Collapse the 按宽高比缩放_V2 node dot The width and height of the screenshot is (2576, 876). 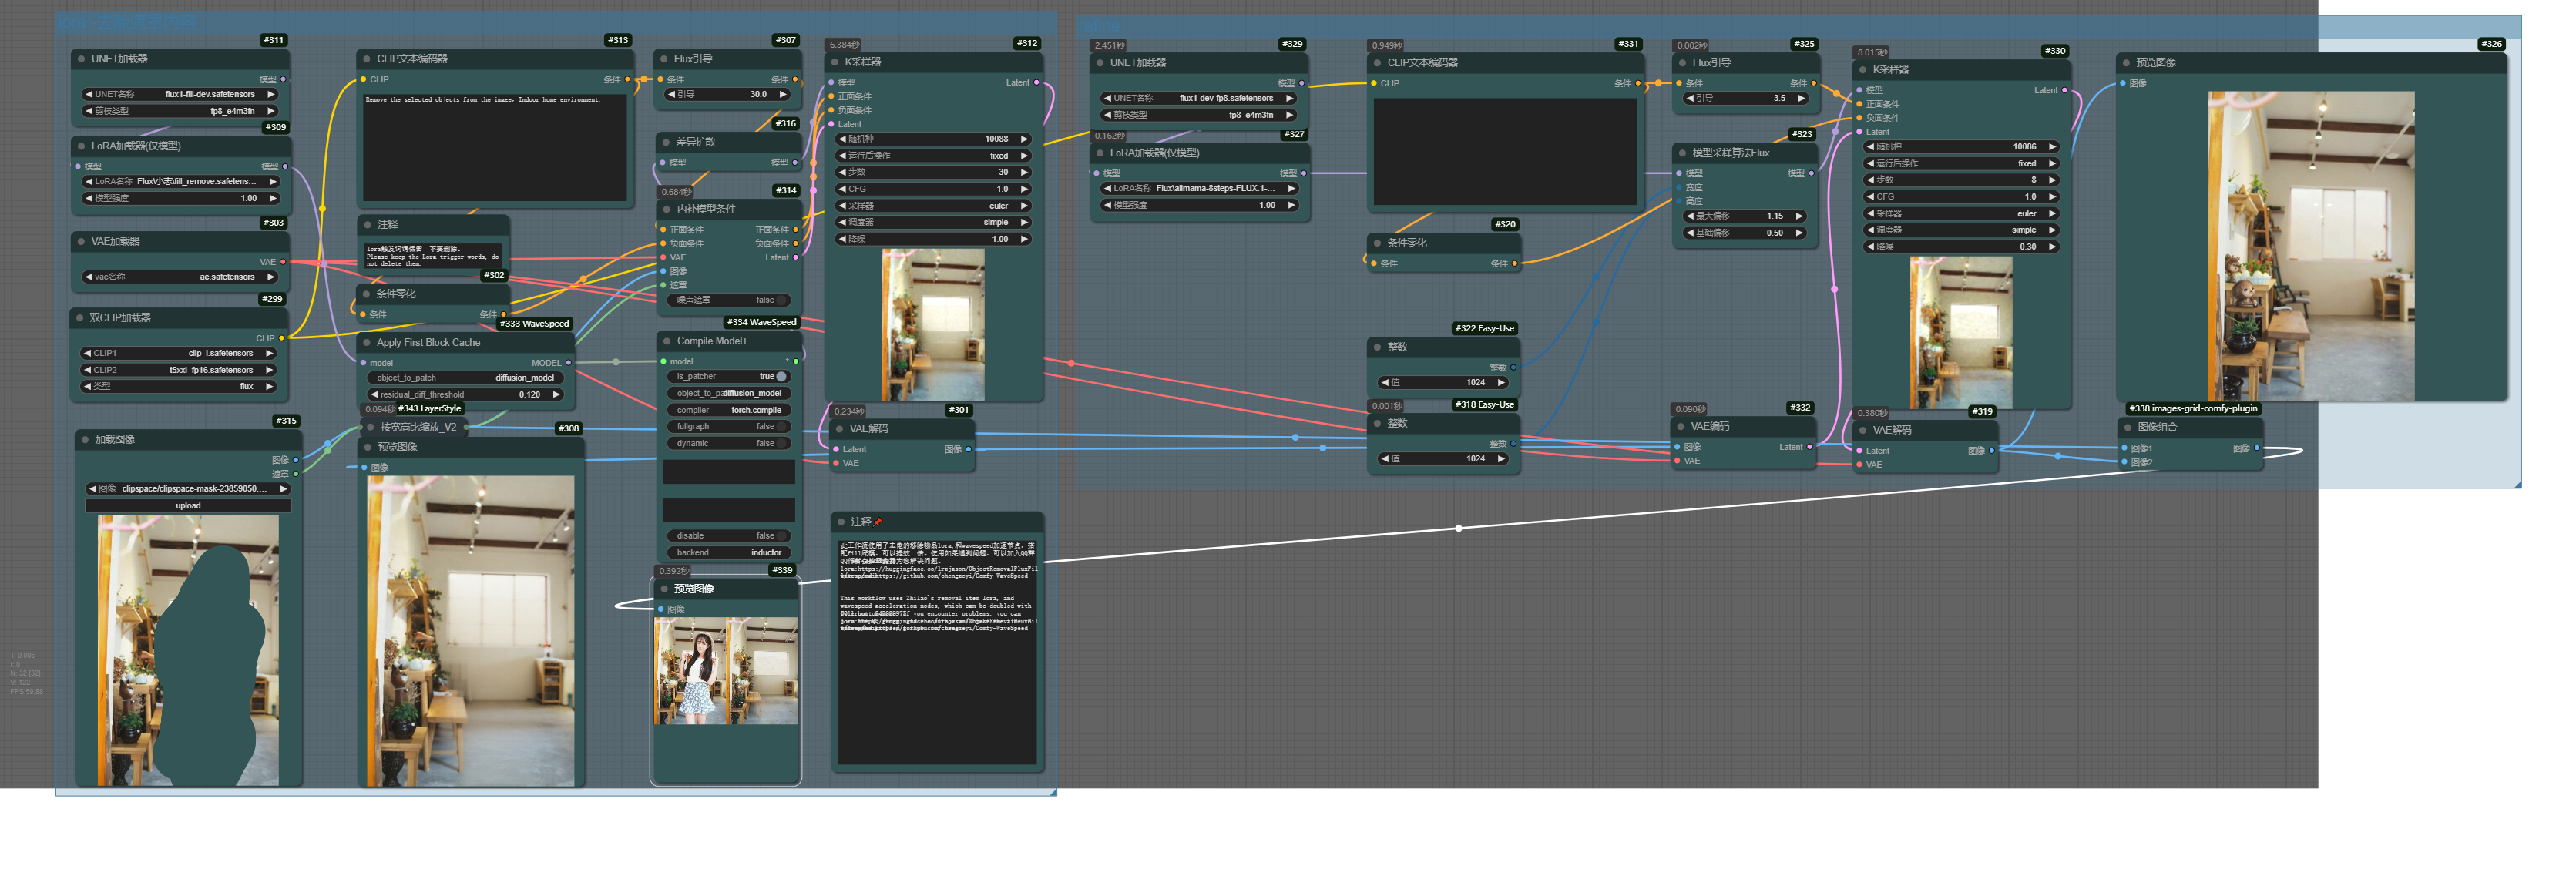tap(370, 427)
